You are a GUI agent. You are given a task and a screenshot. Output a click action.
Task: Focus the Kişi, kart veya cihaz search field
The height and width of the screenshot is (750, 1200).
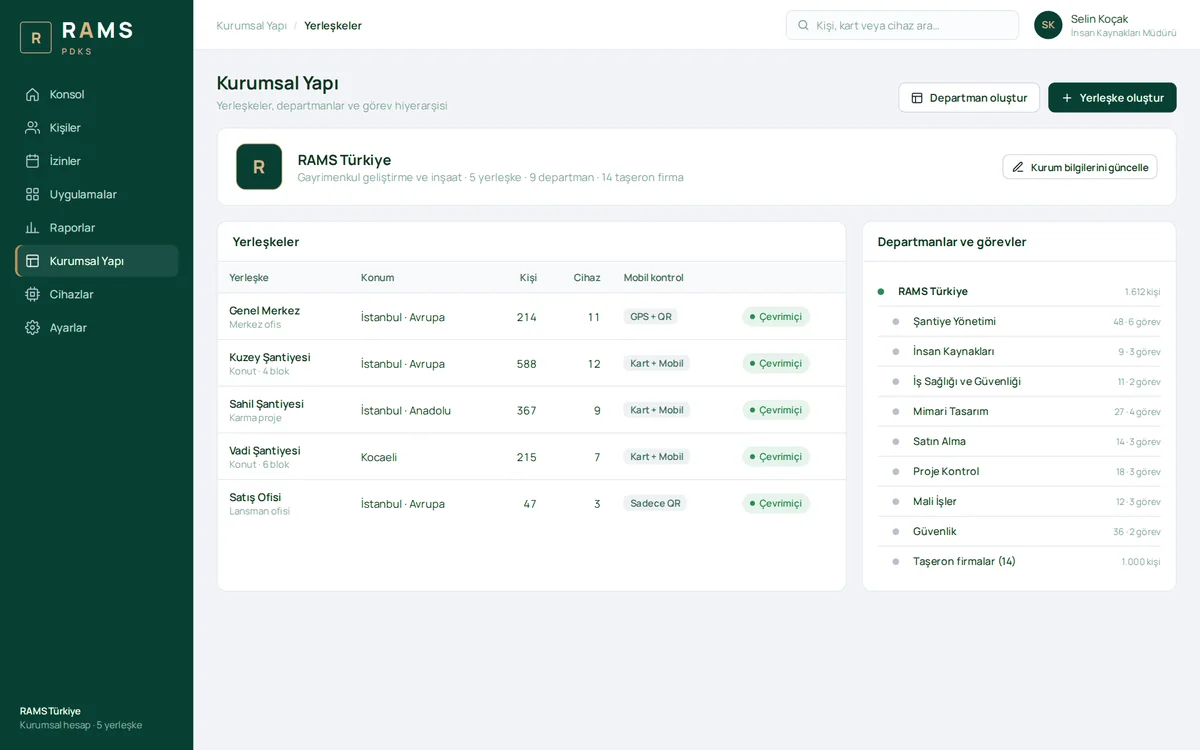(x=902, y=25)
